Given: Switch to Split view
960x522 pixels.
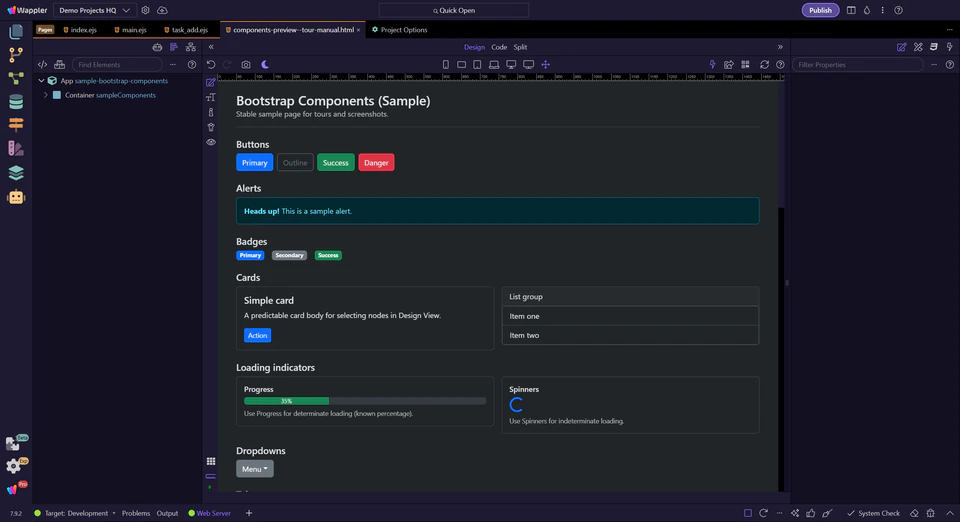Looking at the screenshot, I should (520, 47).
